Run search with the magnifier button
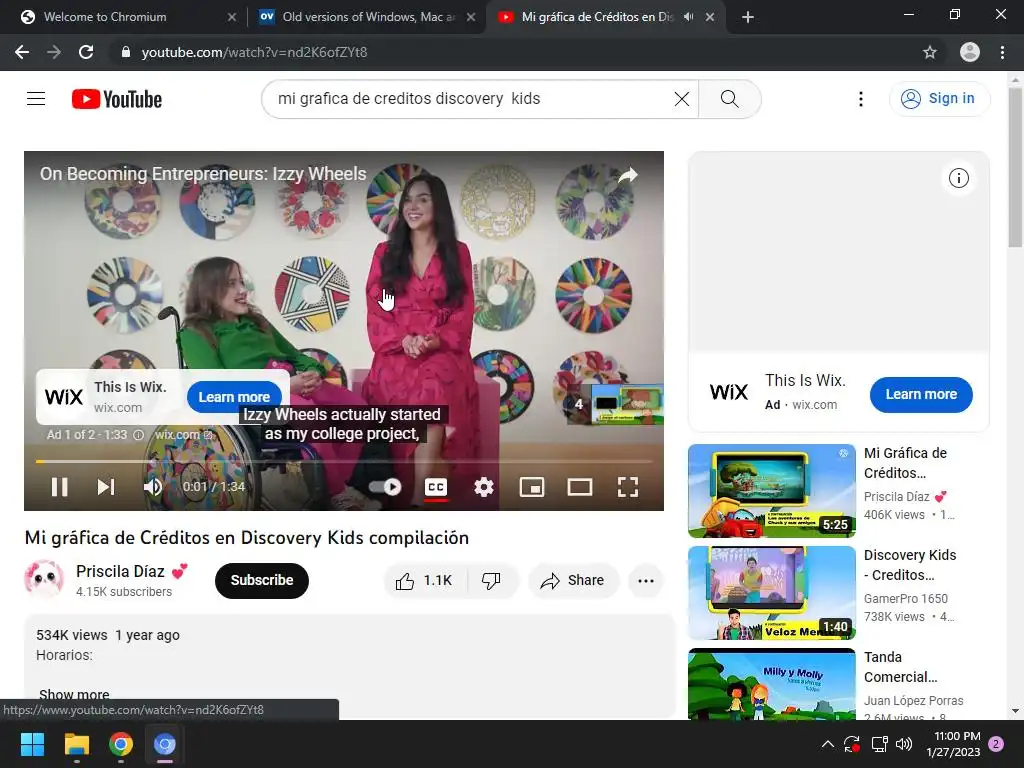This screenshot has width=1024, height=768. tap(729, 99)
